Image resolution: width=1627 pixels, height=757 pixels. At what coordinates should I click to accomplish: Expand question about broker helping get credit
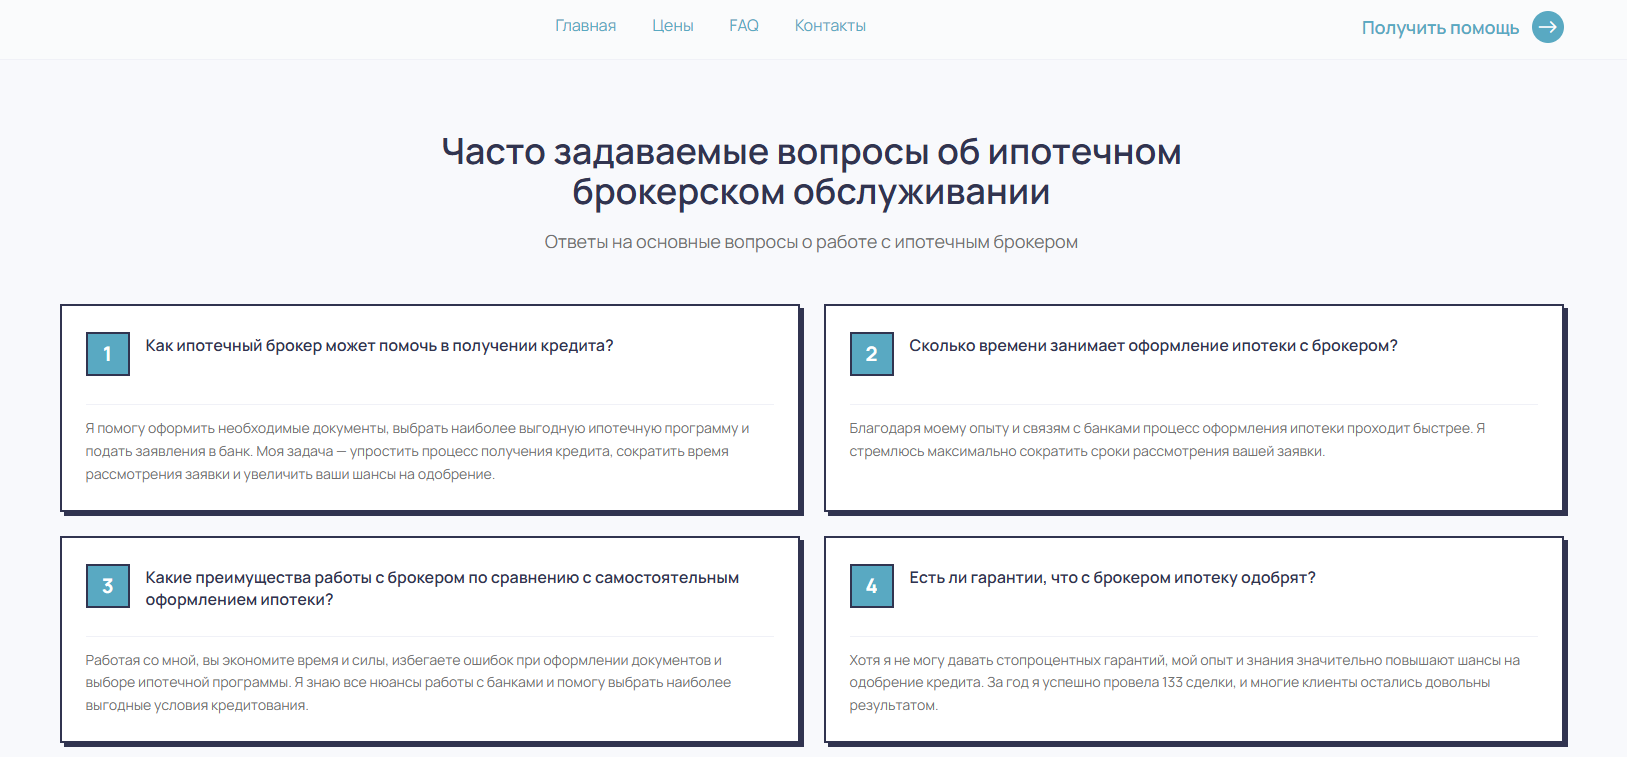(379, 346)
